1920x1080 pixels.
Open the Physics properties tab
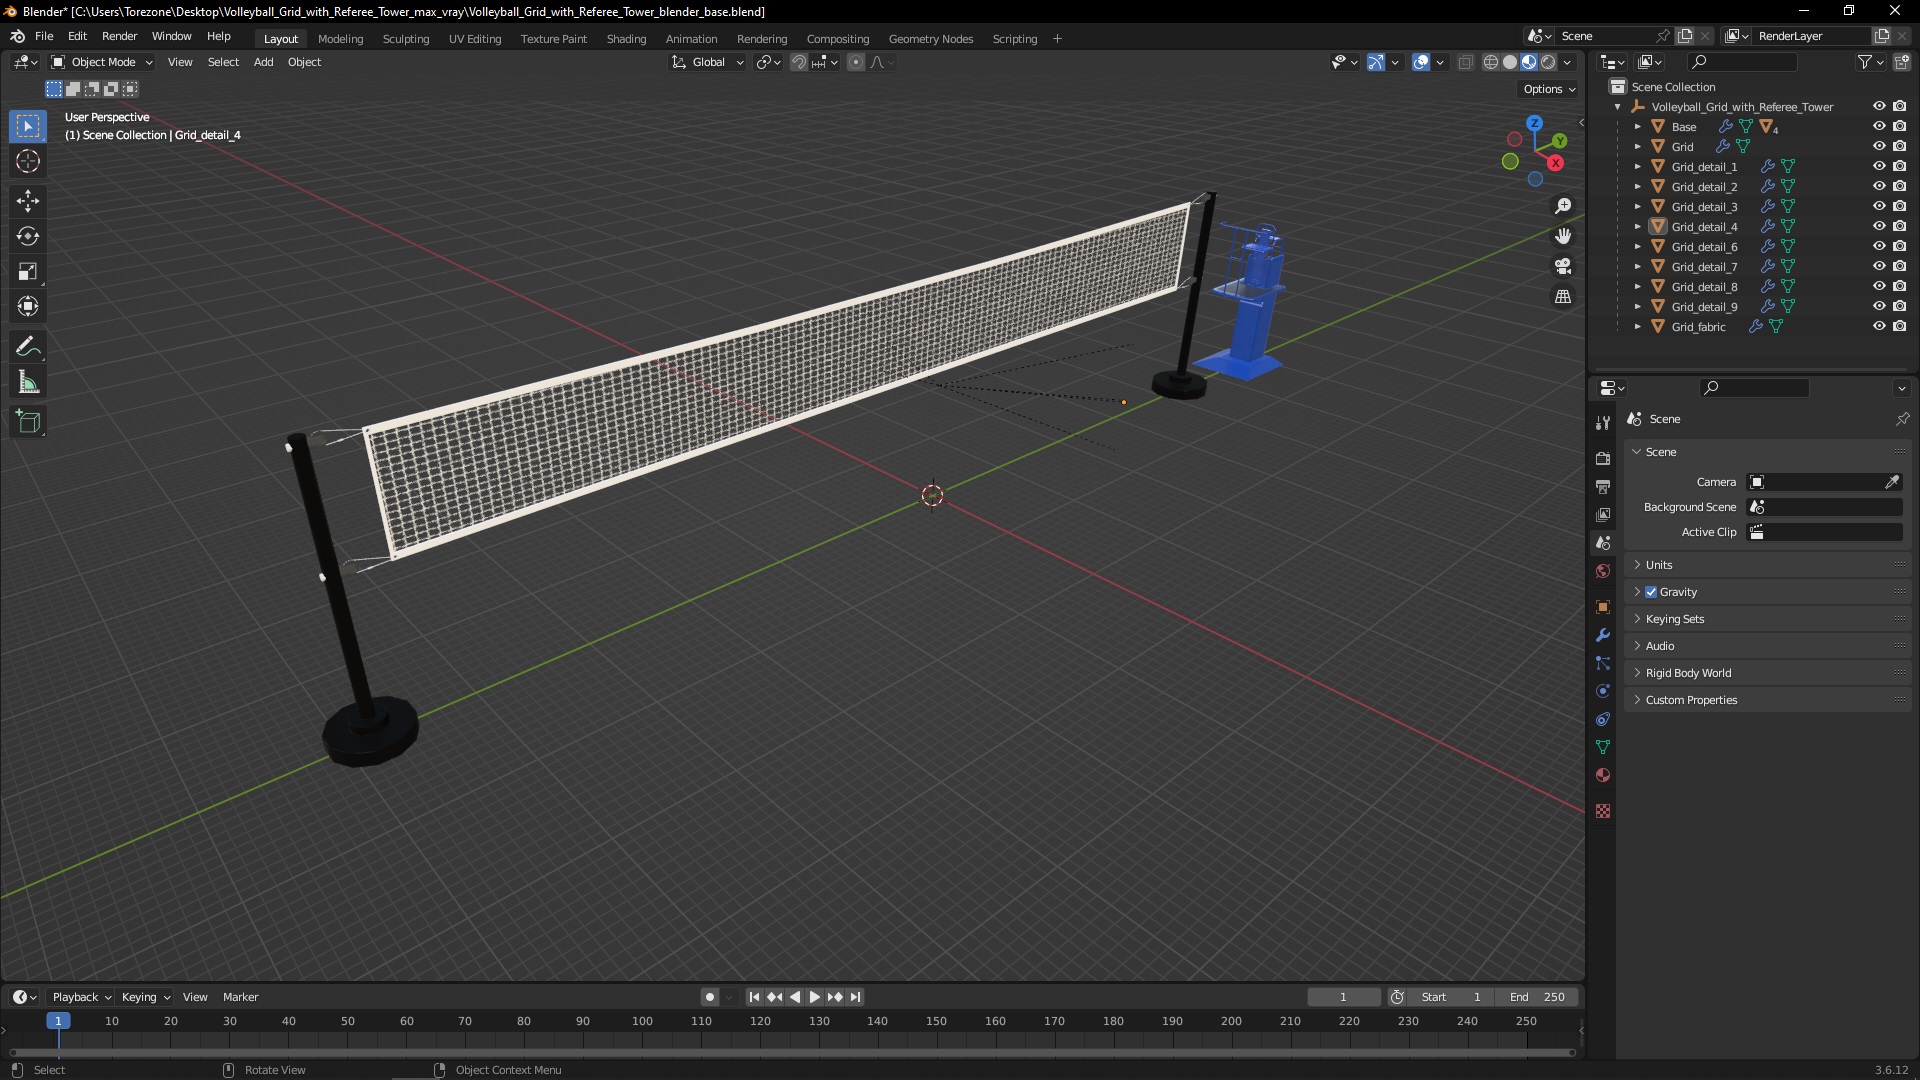pos(1603,691)
